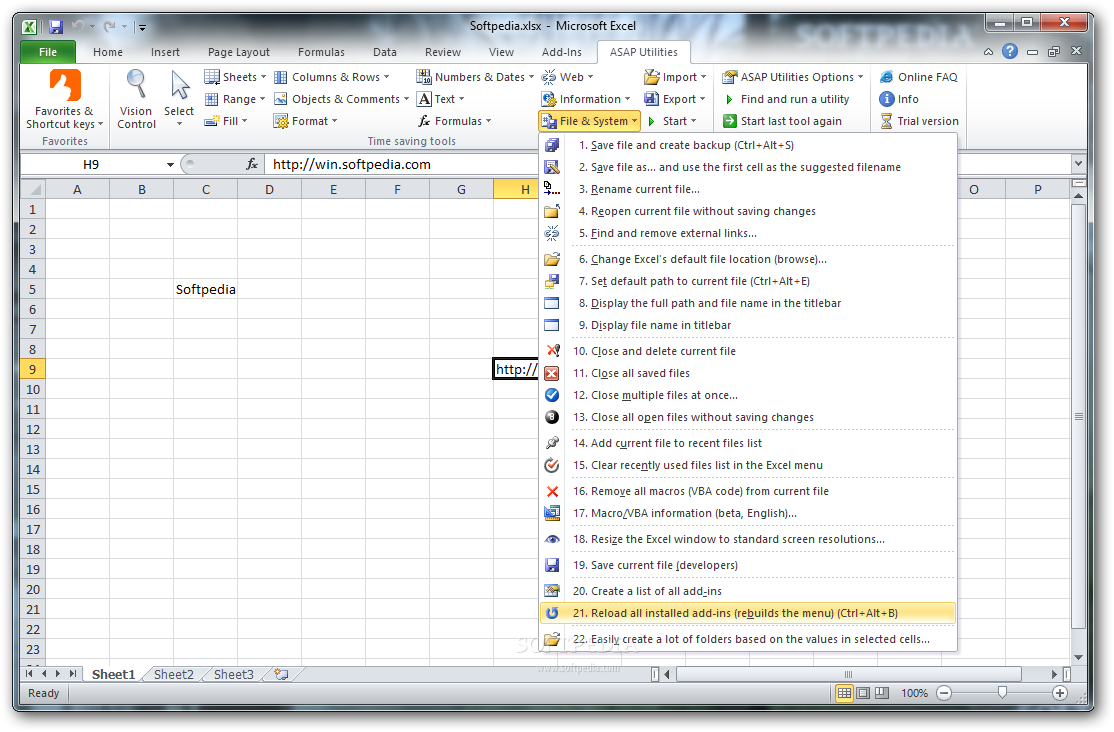Click the red X Remove all macros icon

click(x=552, y=491)
